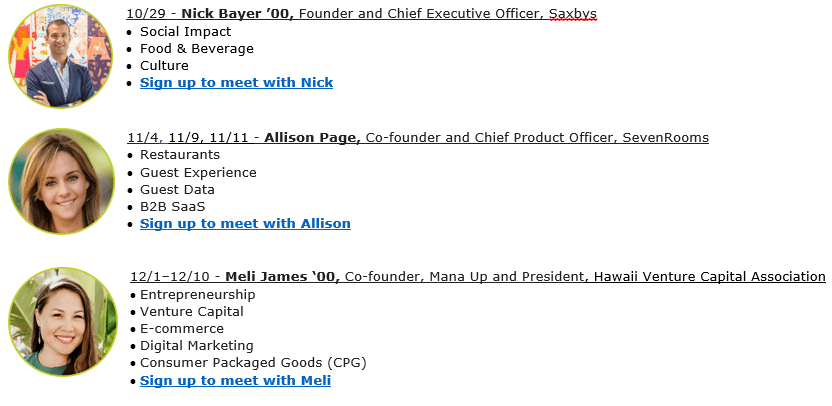Click the "B2B SaaS" bullet item

[172, 206]
